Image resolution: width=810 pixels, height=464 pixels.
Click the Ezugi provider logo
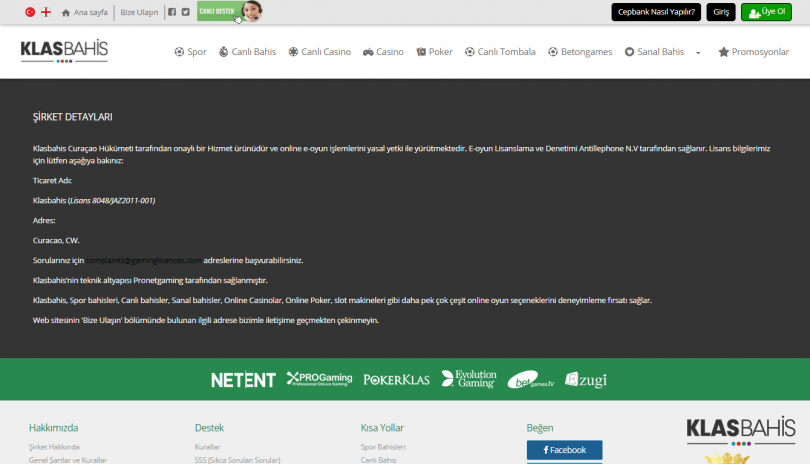[586, 380]
